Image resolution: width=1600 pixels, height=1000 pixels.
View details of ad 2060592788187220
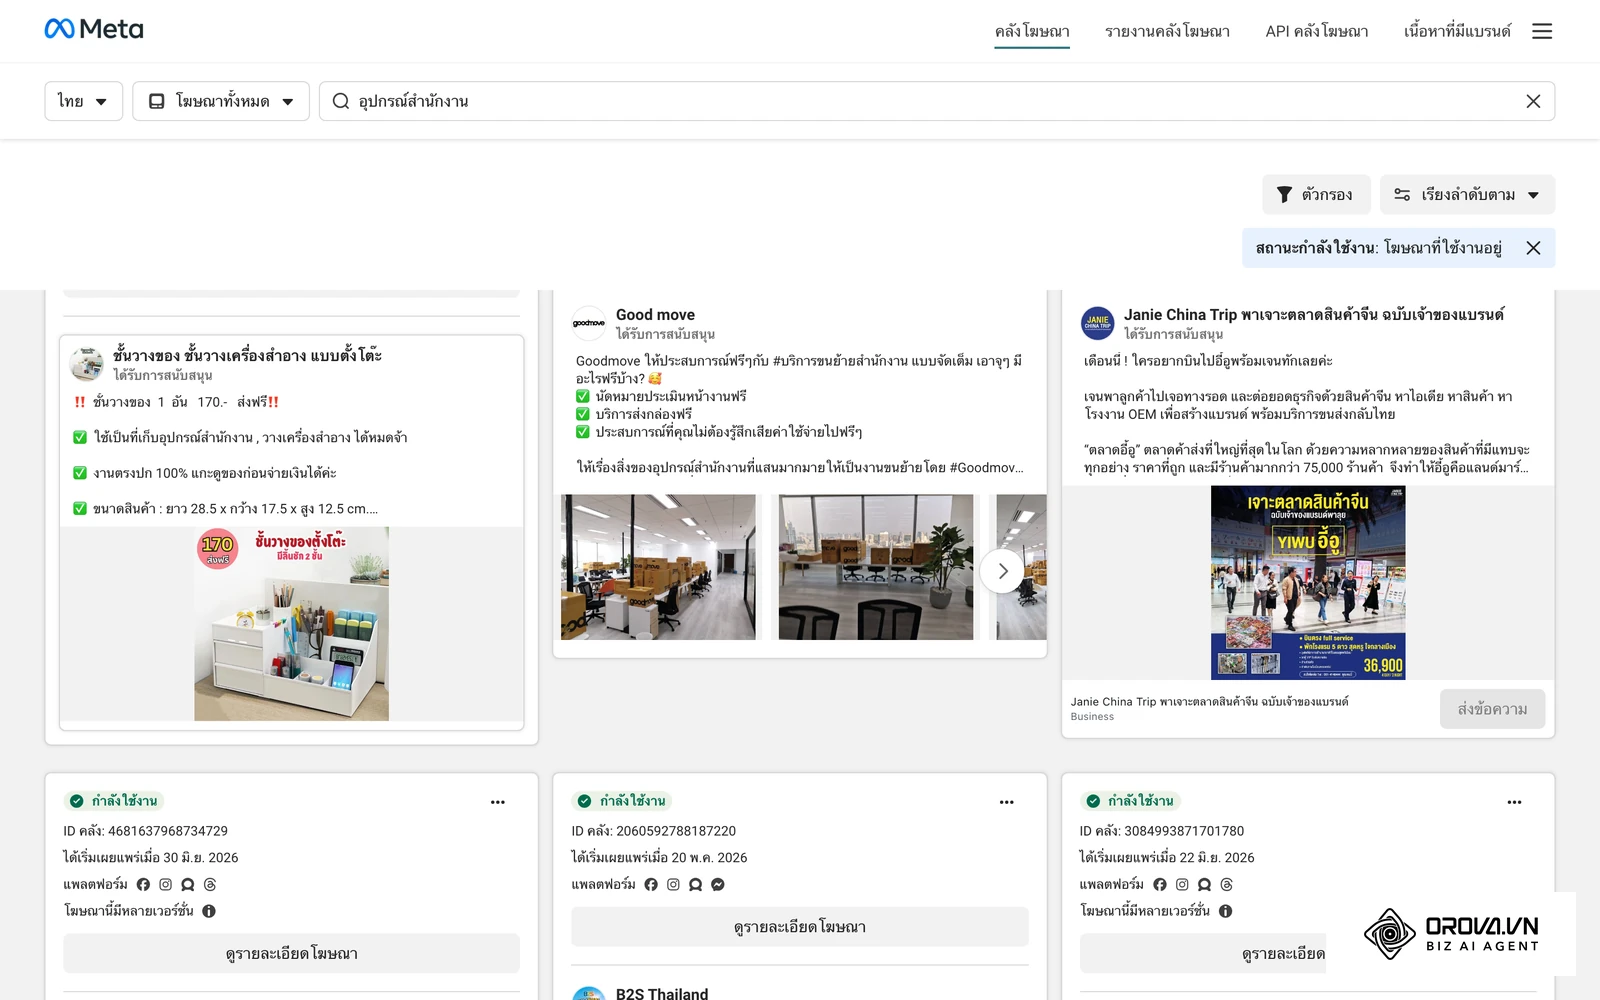tap(800, 927)
